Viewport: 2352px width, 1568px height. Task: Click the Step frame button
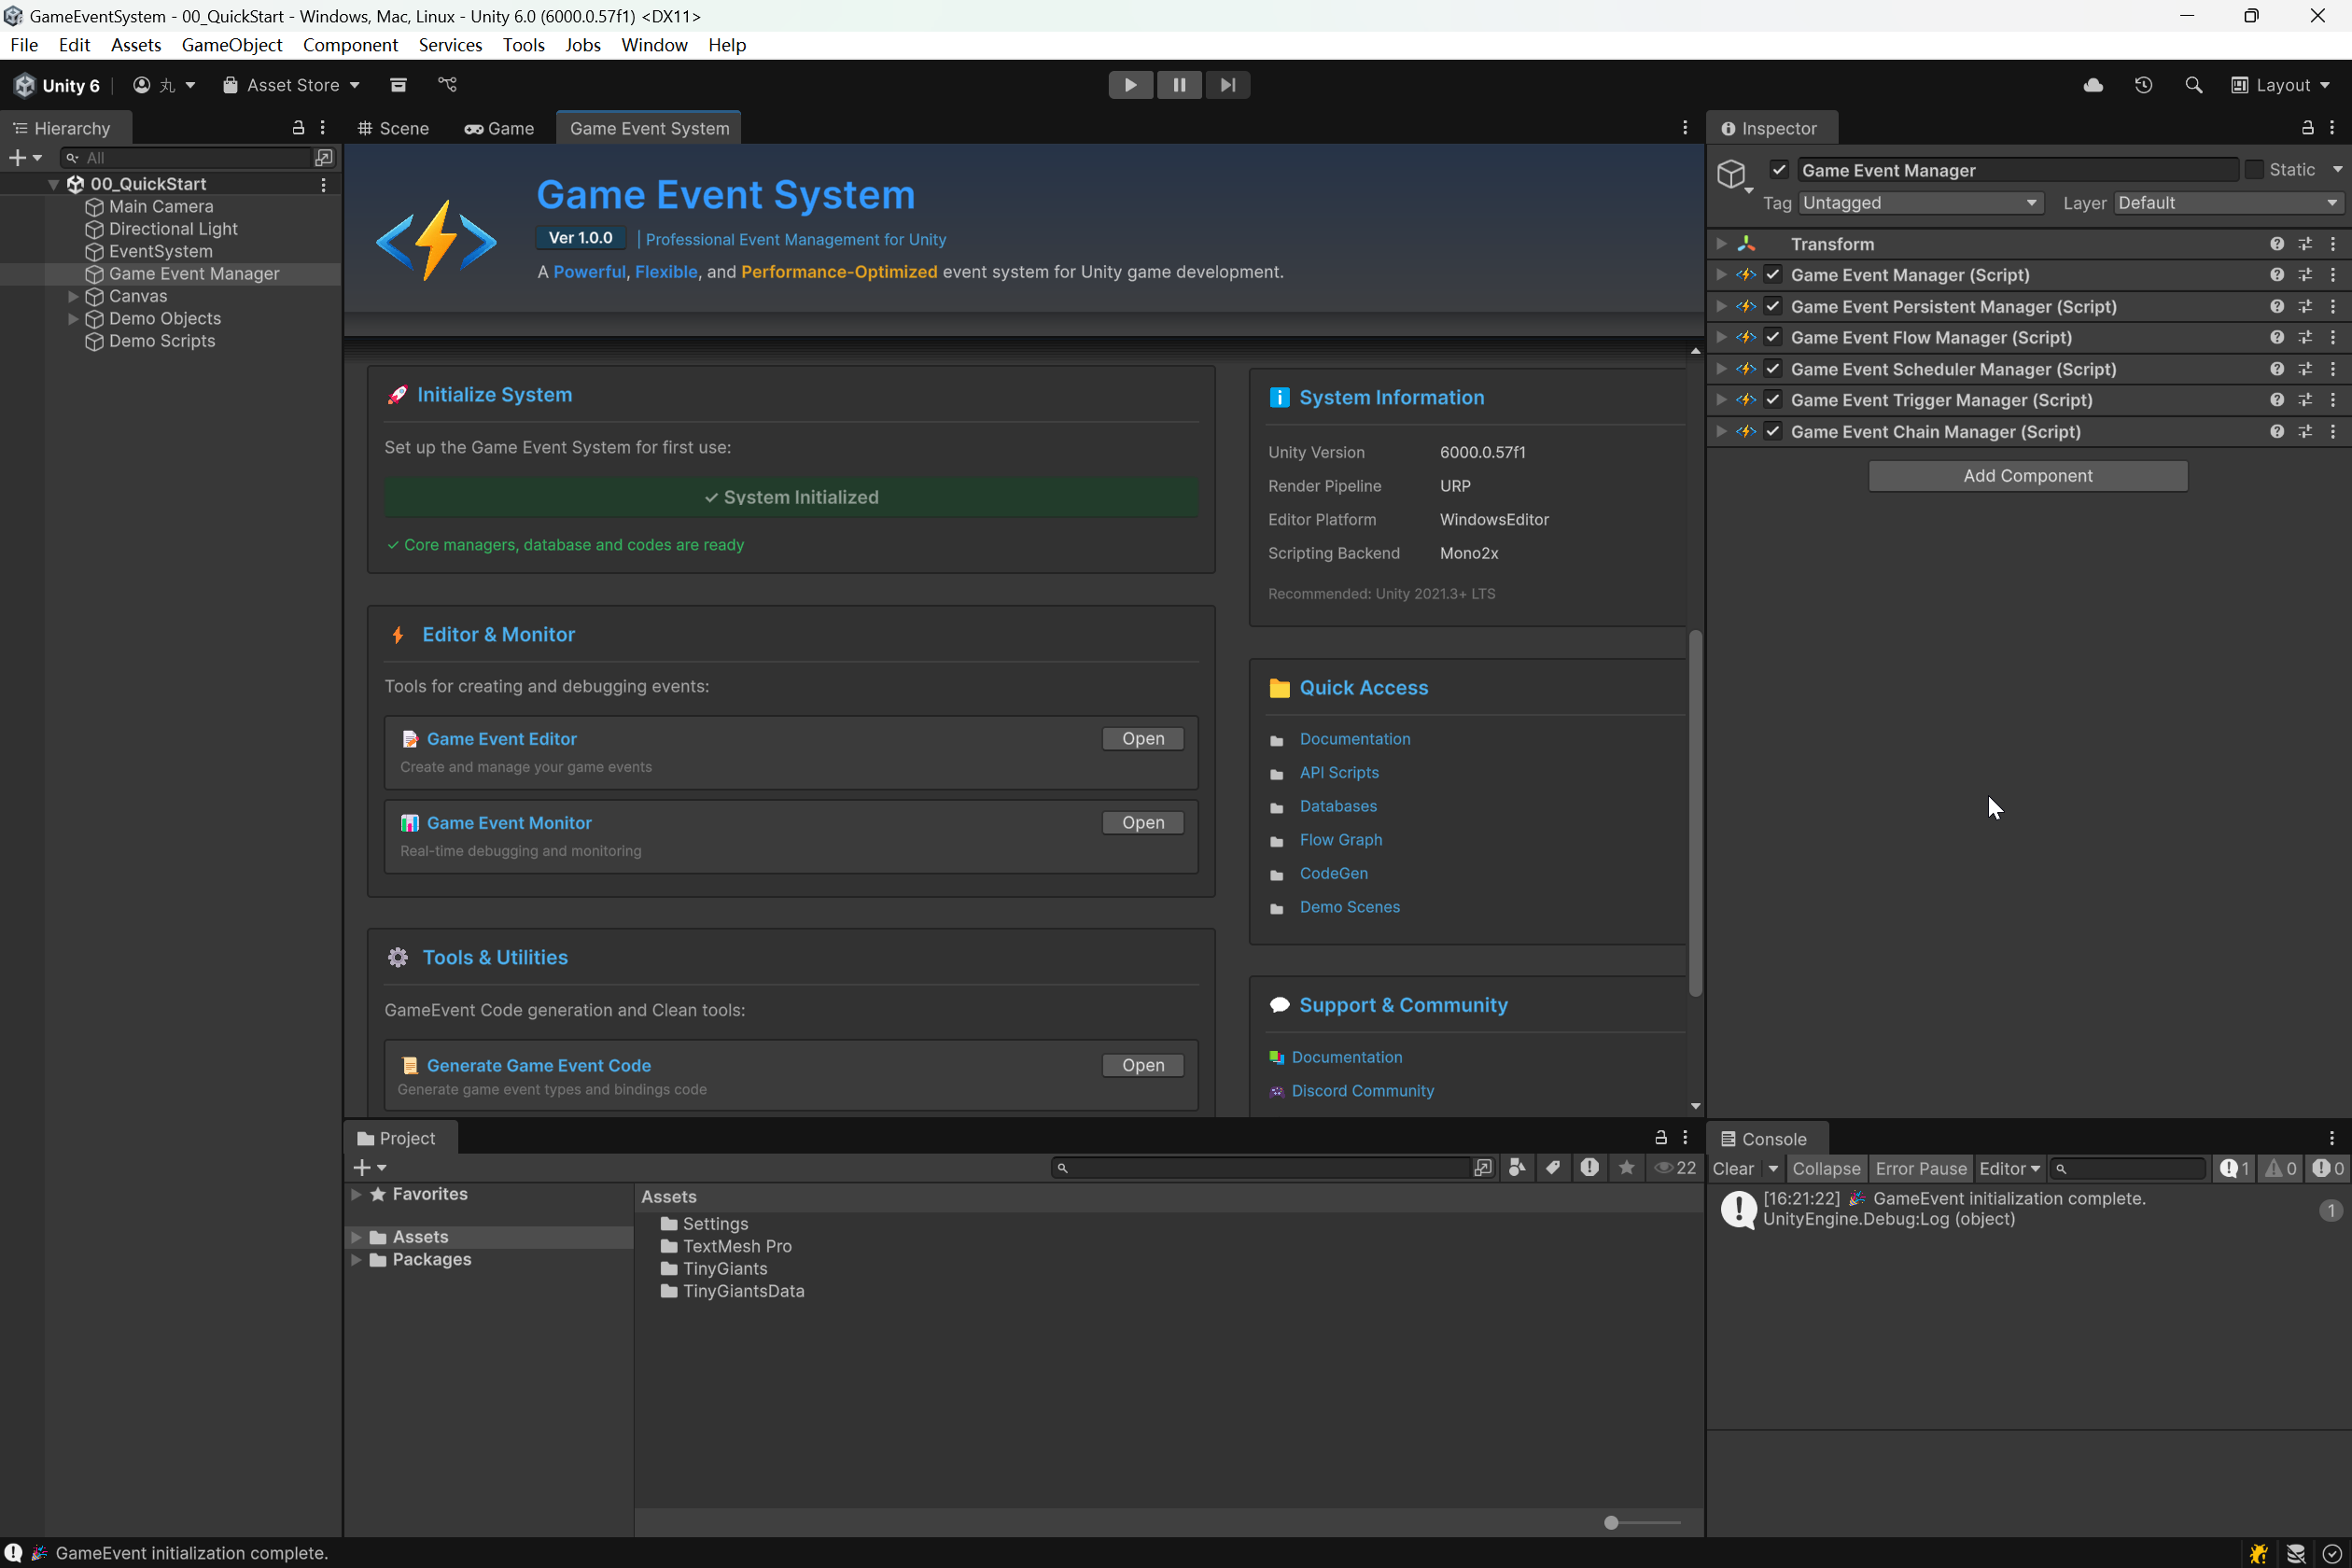[1228, 84]
